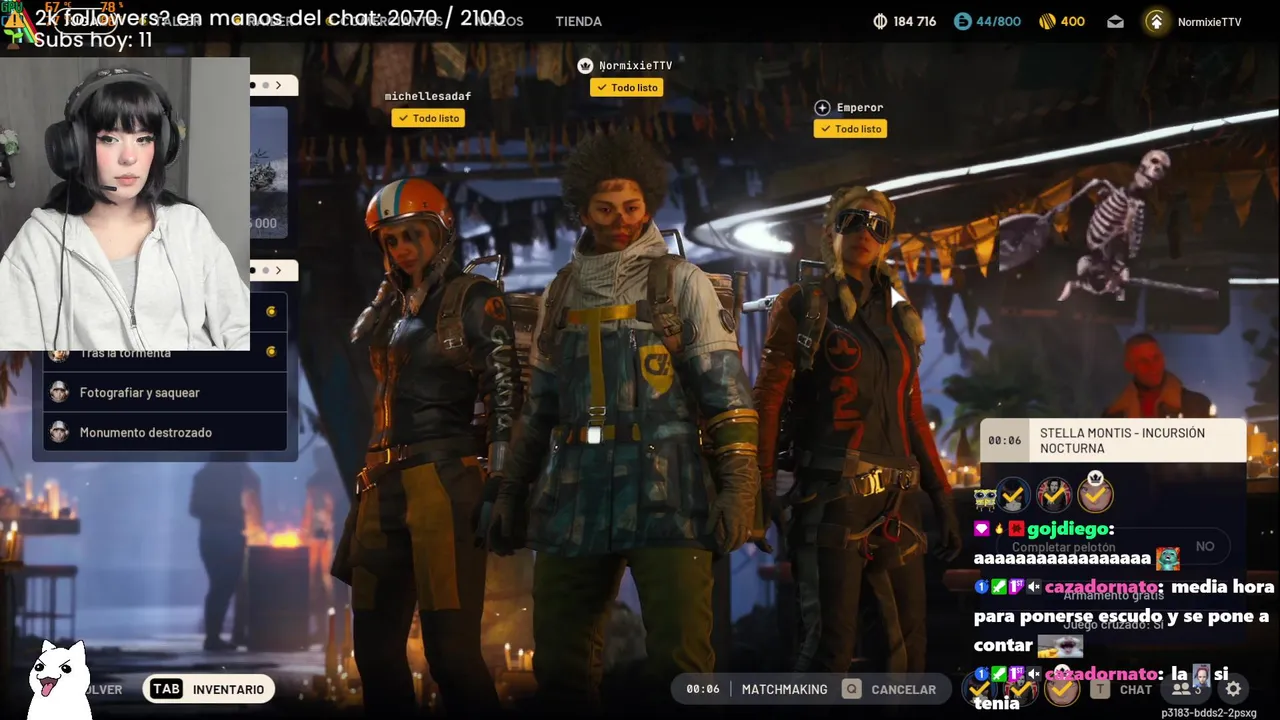Click avatar icon beside Fotografiar y saquear
The height and width of the screenshot is (720, 1280).
[59, 392]
